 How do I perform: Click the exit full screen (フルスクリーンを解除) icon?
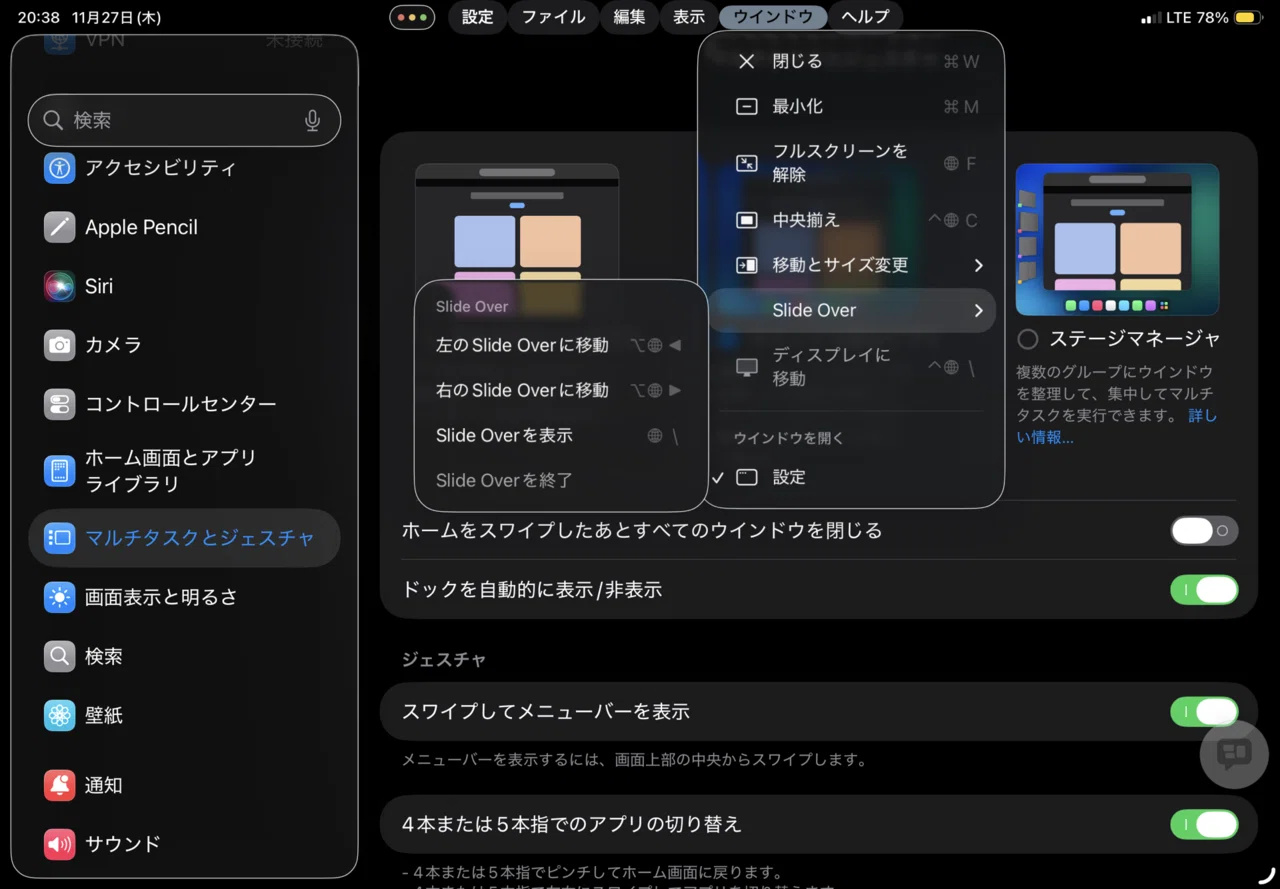[x=746, y=163]
